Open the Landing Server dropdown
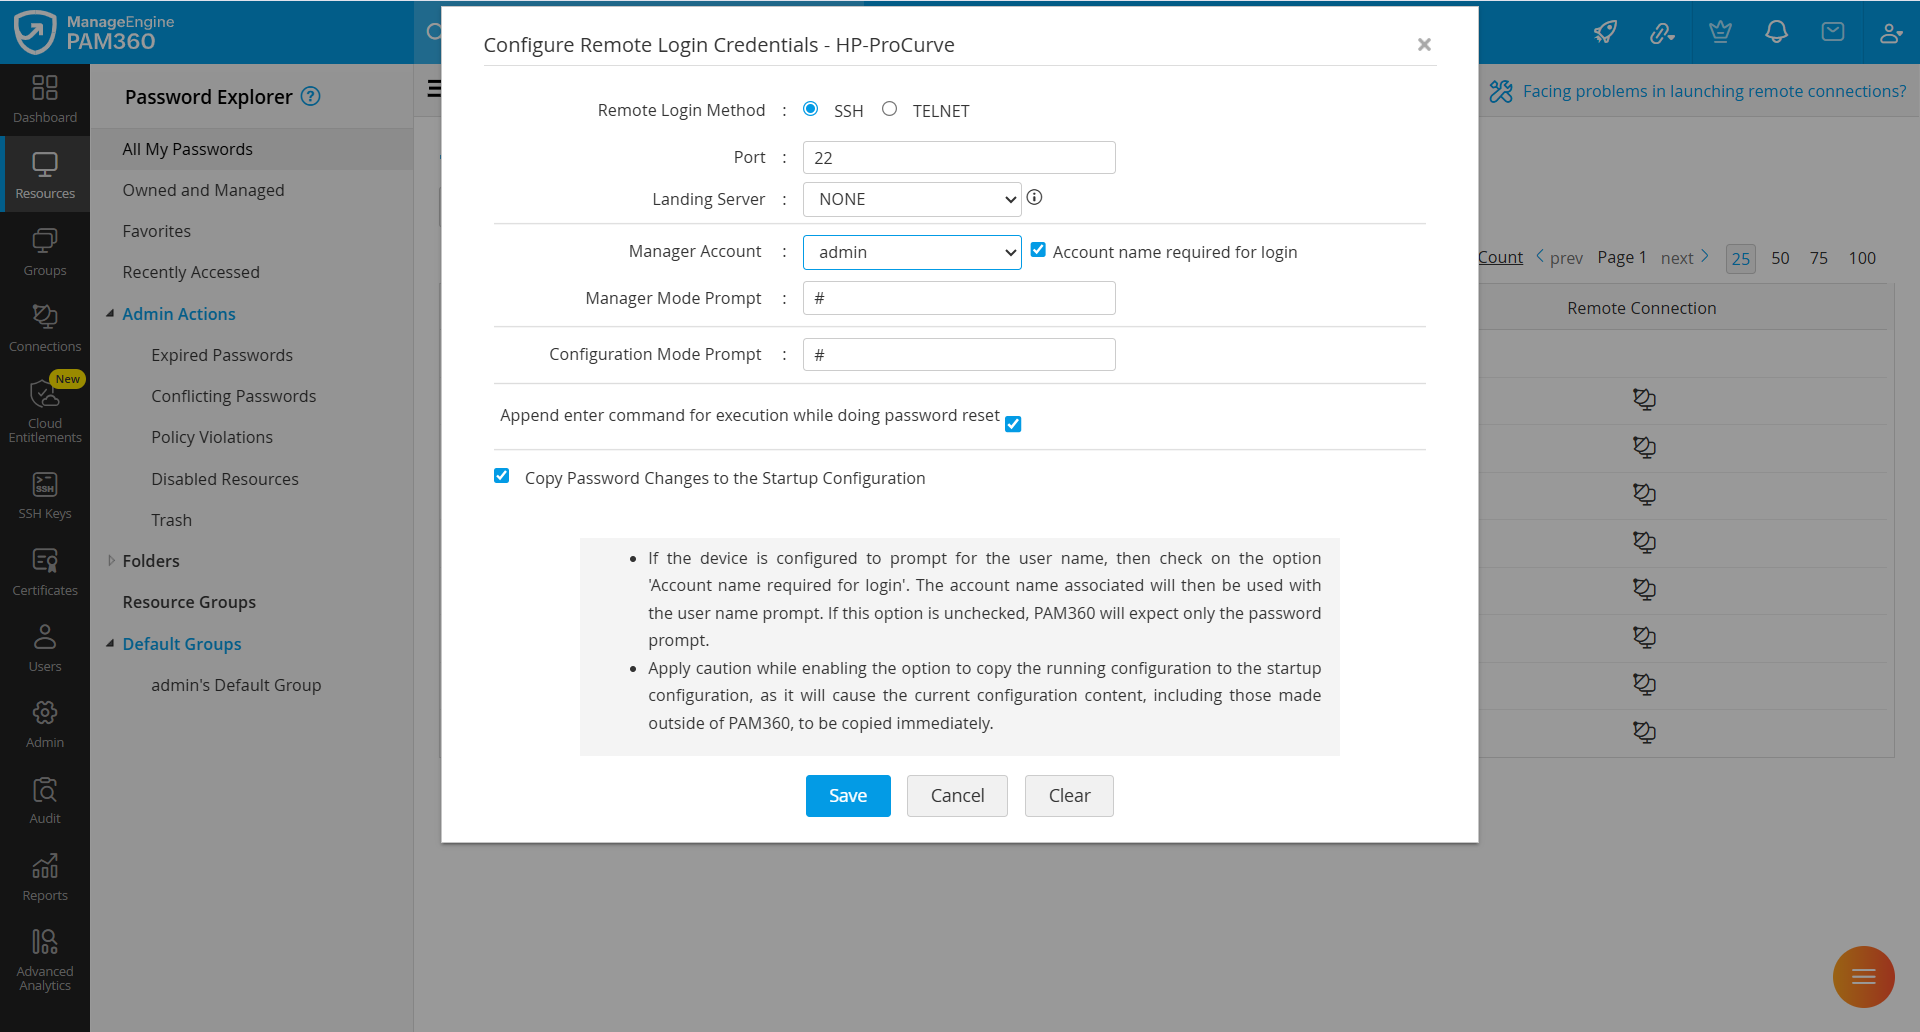Viewport: 1920px width, 1032px height. click(910, 199)
